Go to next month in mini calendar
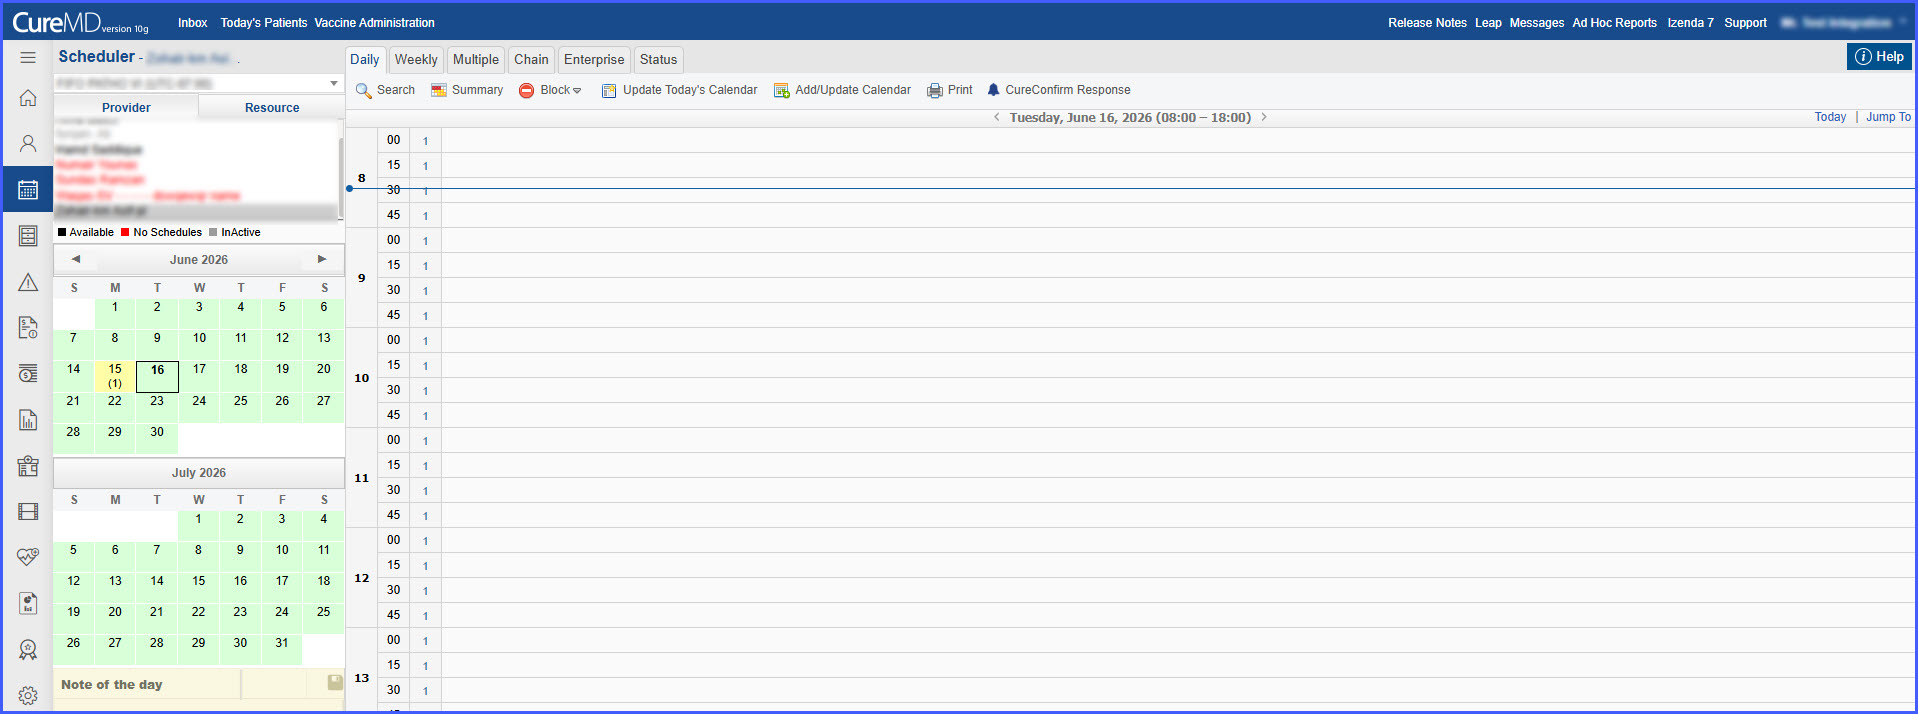This screenshot has width=1918, height=714. click(322, 259)
